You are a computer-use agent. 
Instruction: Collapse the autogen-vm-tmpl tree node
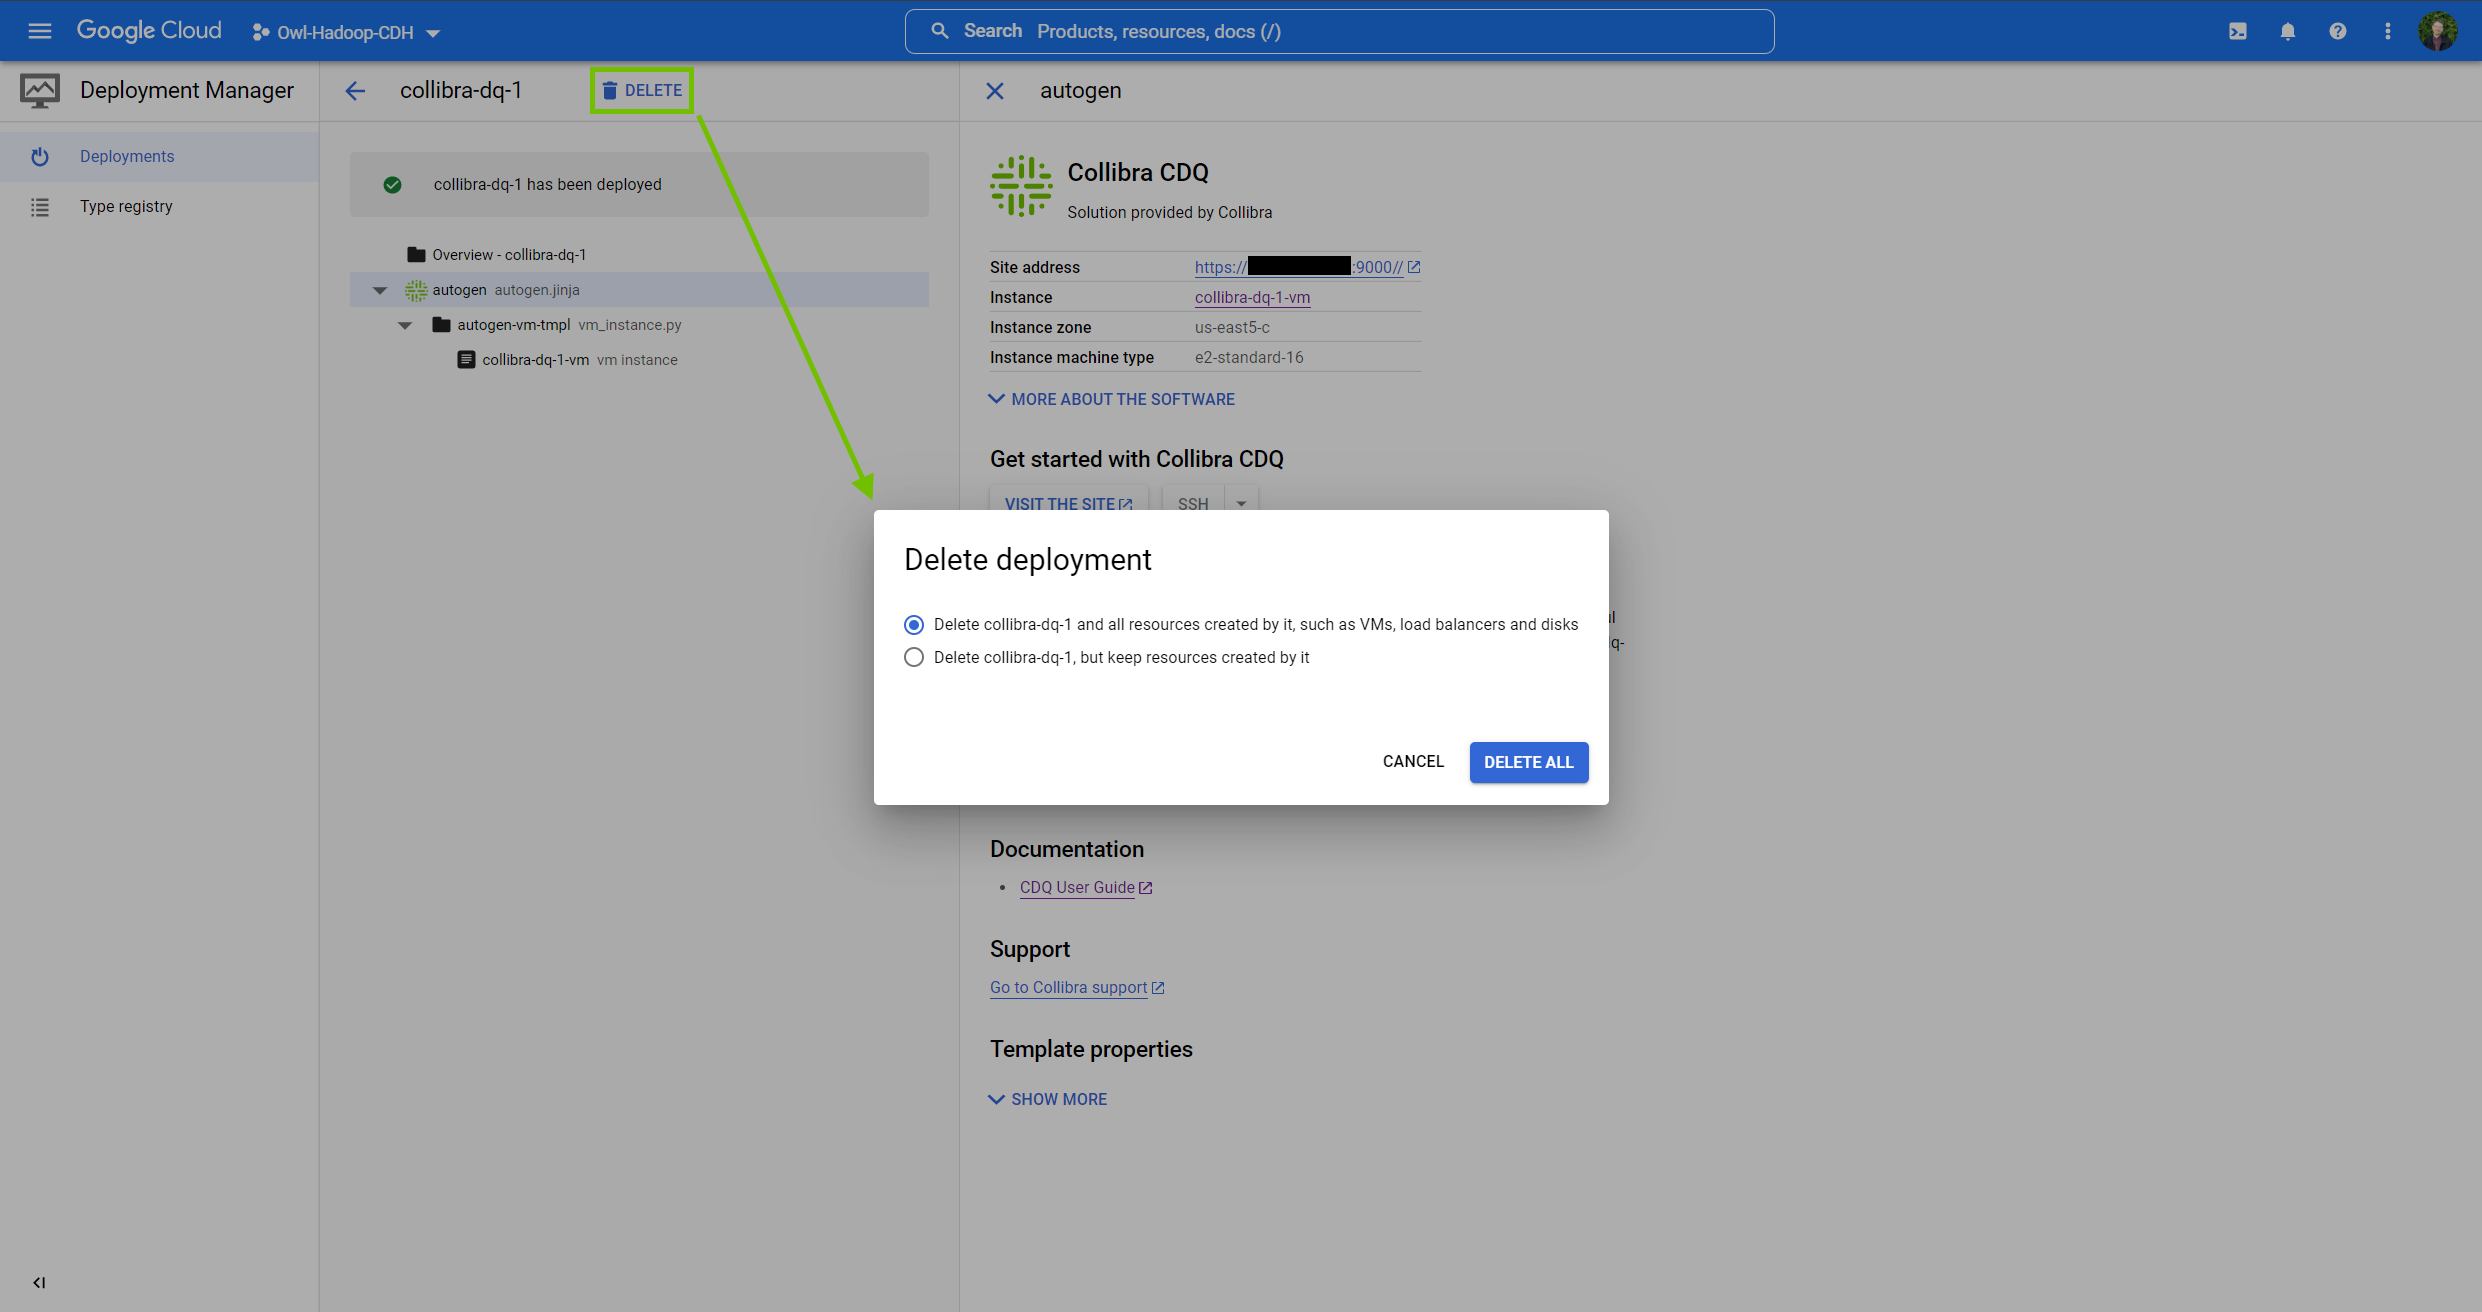pos(405,325)
